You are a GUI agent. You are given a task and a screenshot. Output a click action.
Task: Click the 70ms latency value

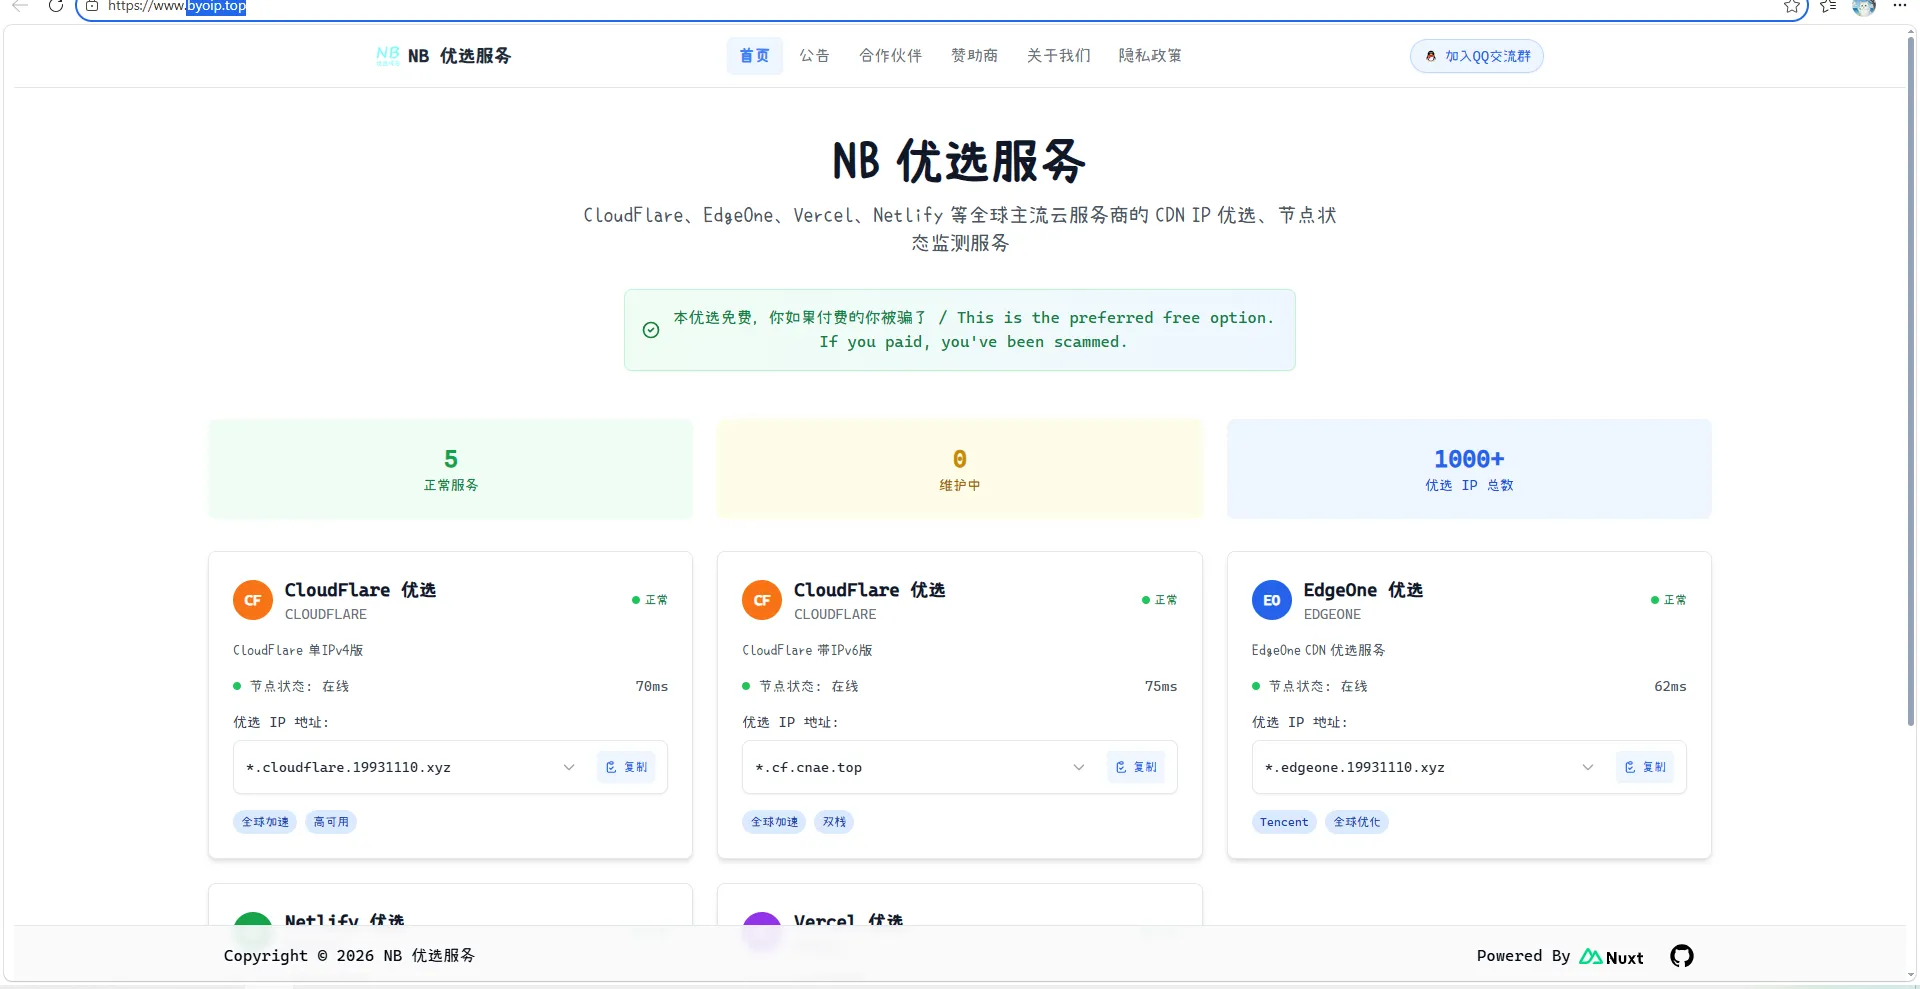point(652,686)
